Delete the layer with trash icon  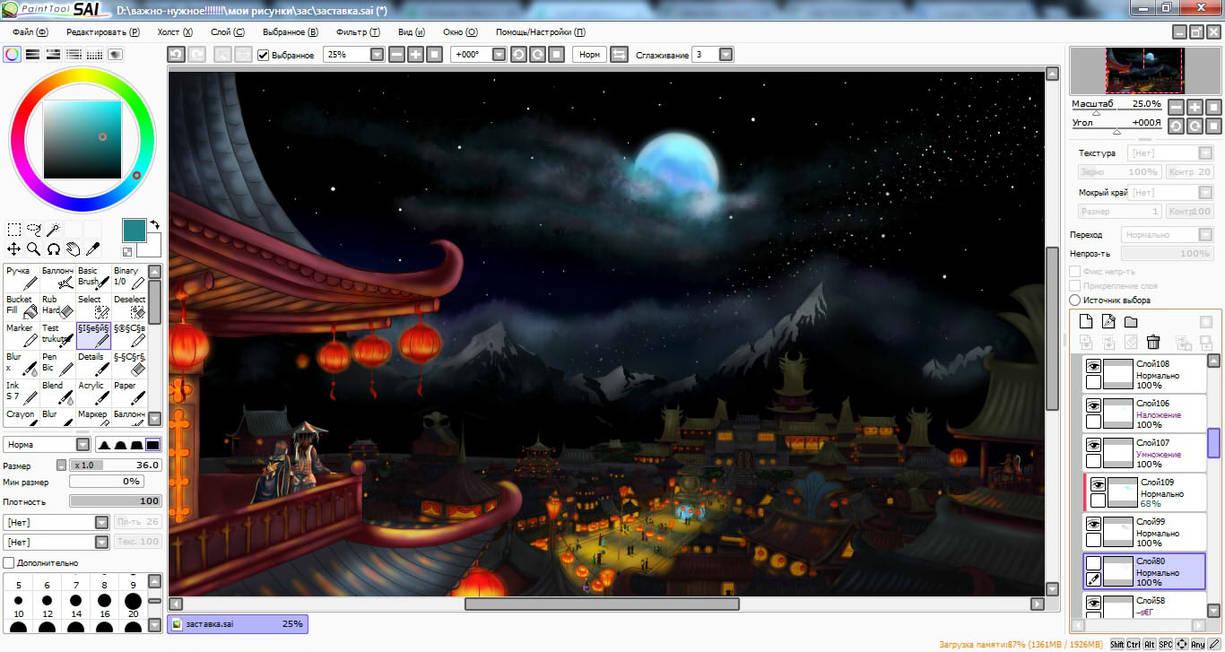(1153, 343)
